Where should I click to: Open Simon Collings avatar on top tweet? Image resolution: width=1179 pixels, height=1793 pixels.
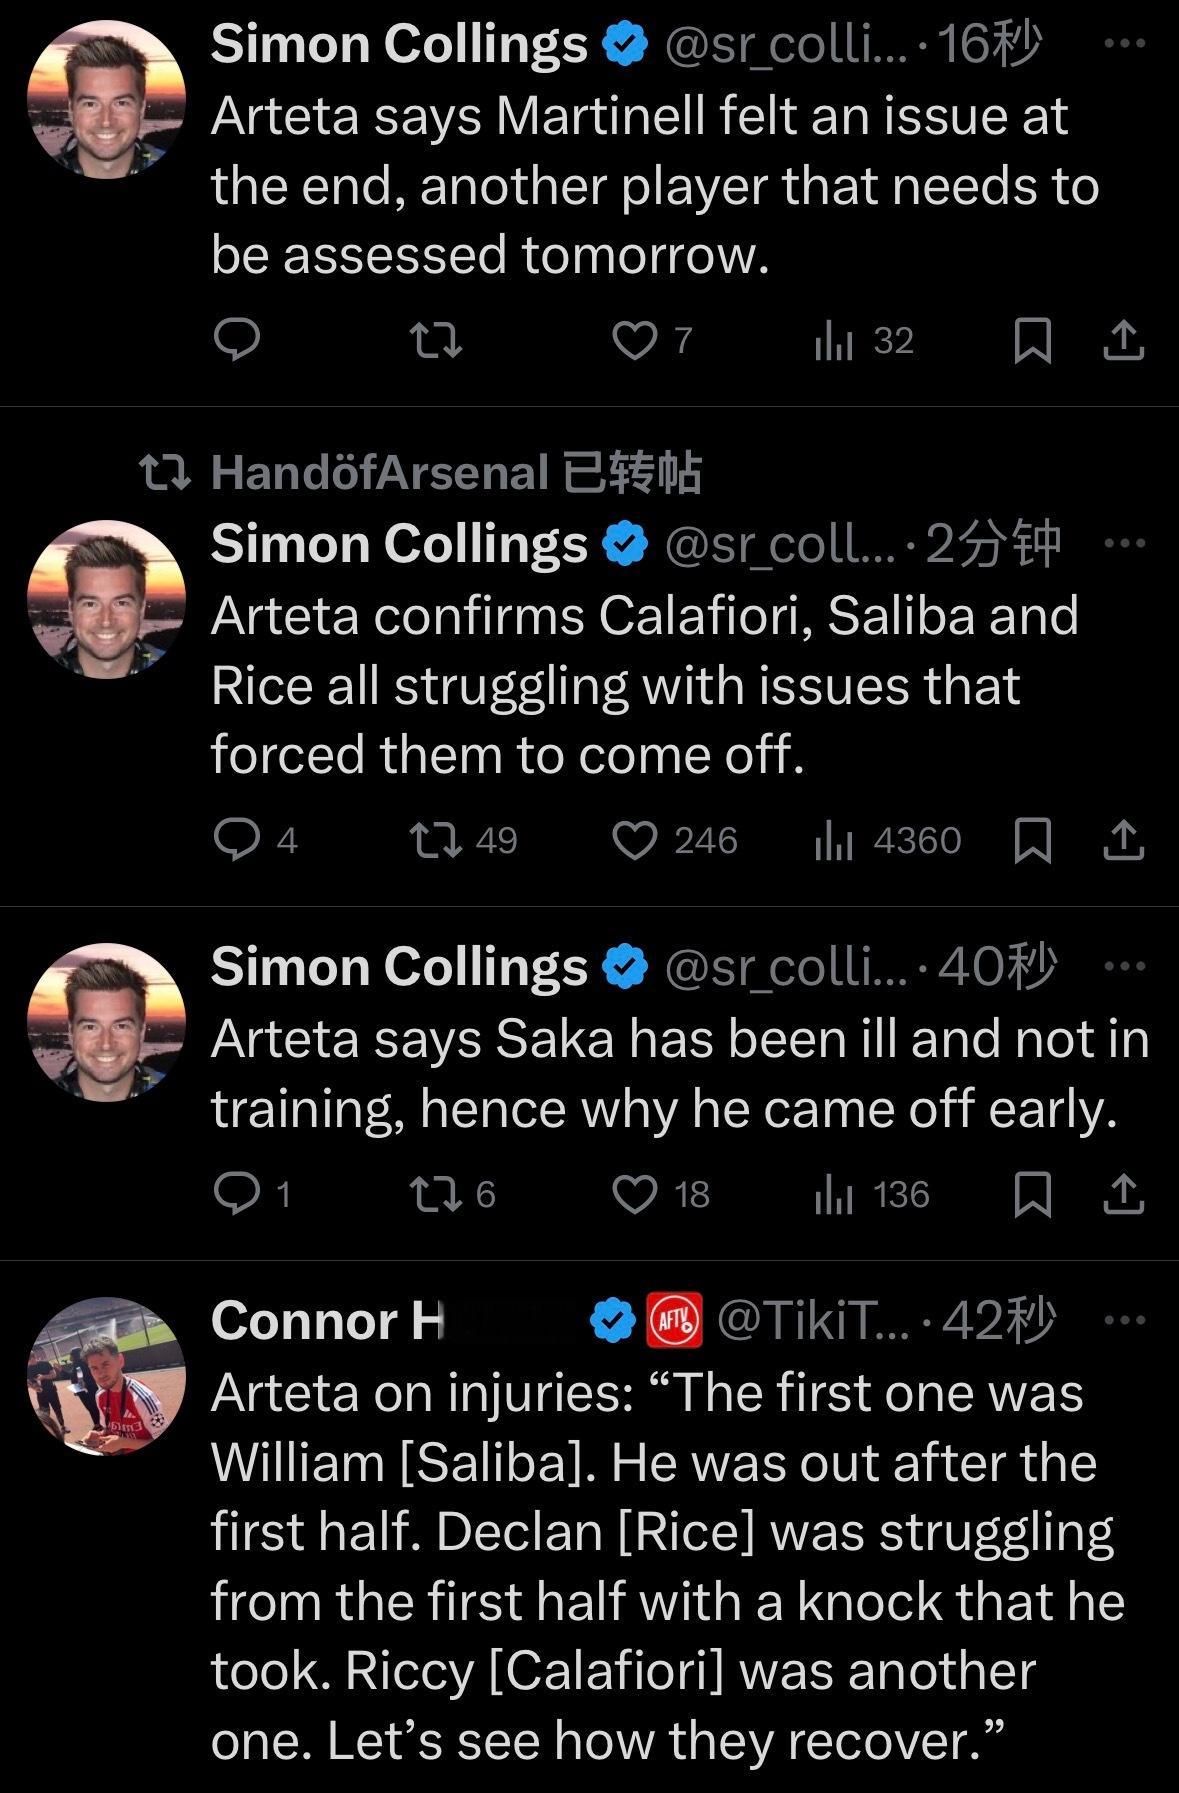106,99
